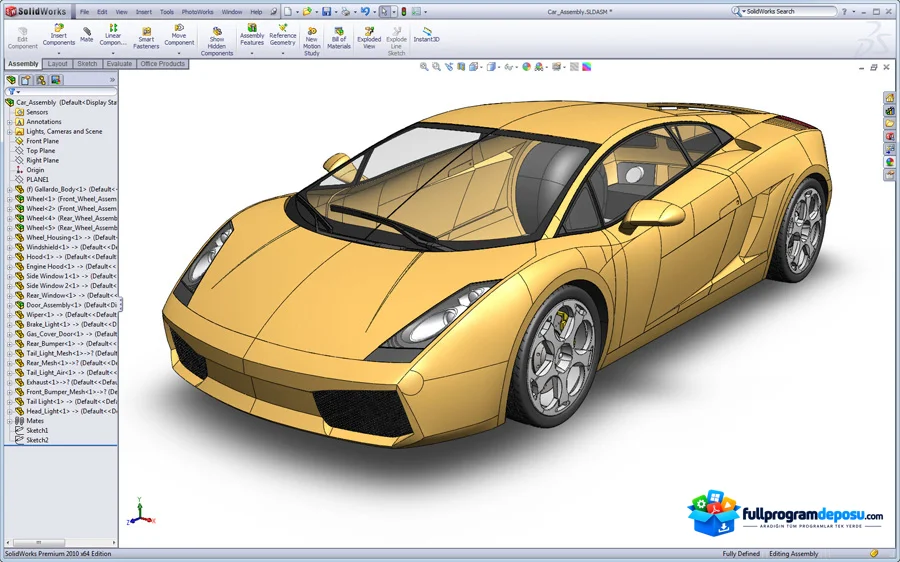Click Section View icon

click(461, 67)
